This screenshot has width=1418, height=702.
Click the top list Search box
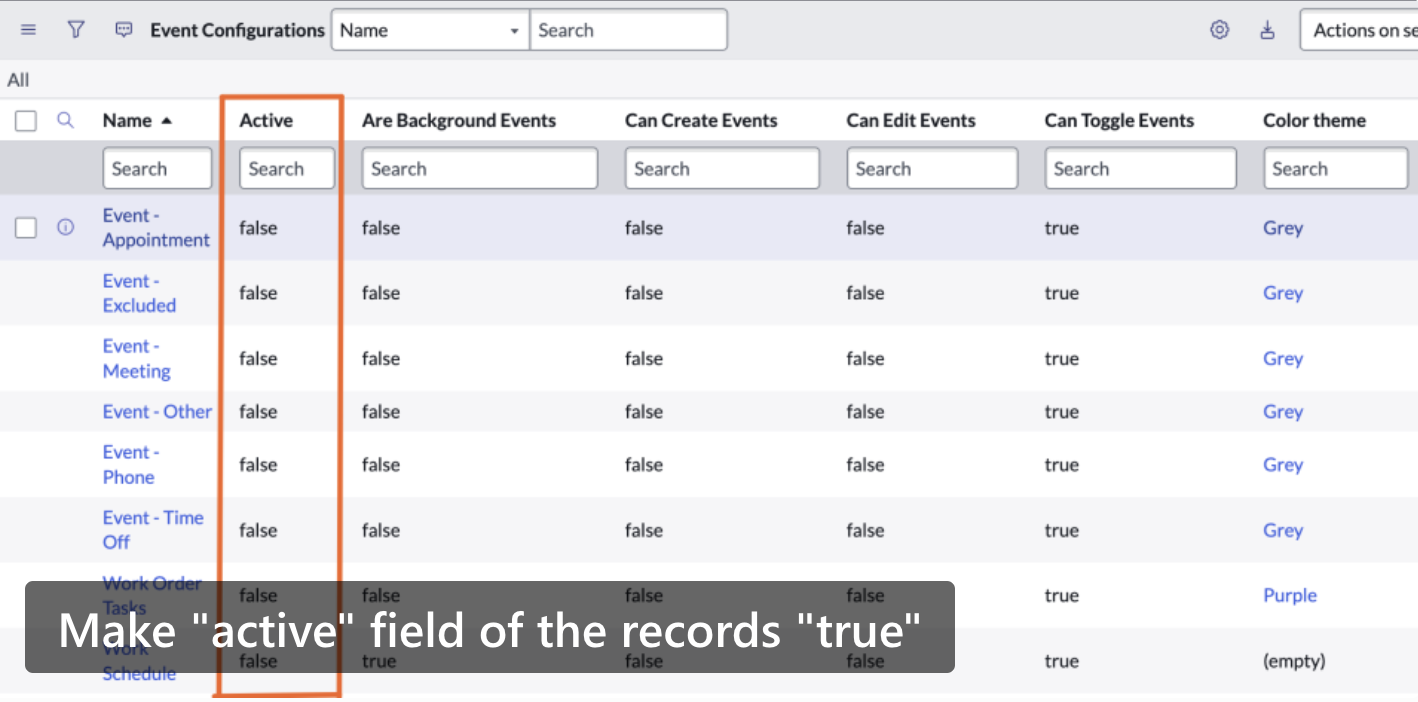[x=628, y=30]
